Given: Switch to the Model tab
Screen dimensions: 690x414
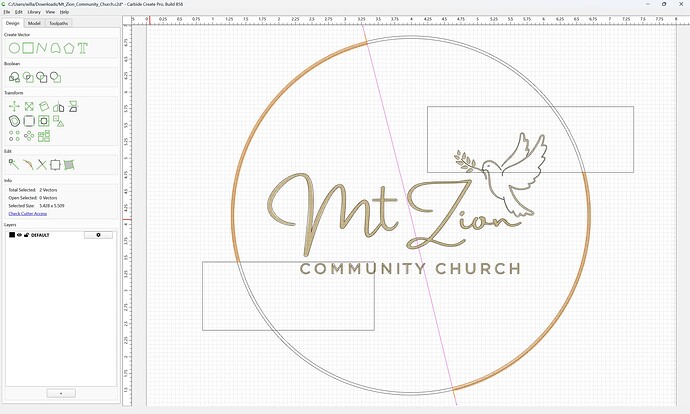Looking at the screenshot, I should point(34,23).
